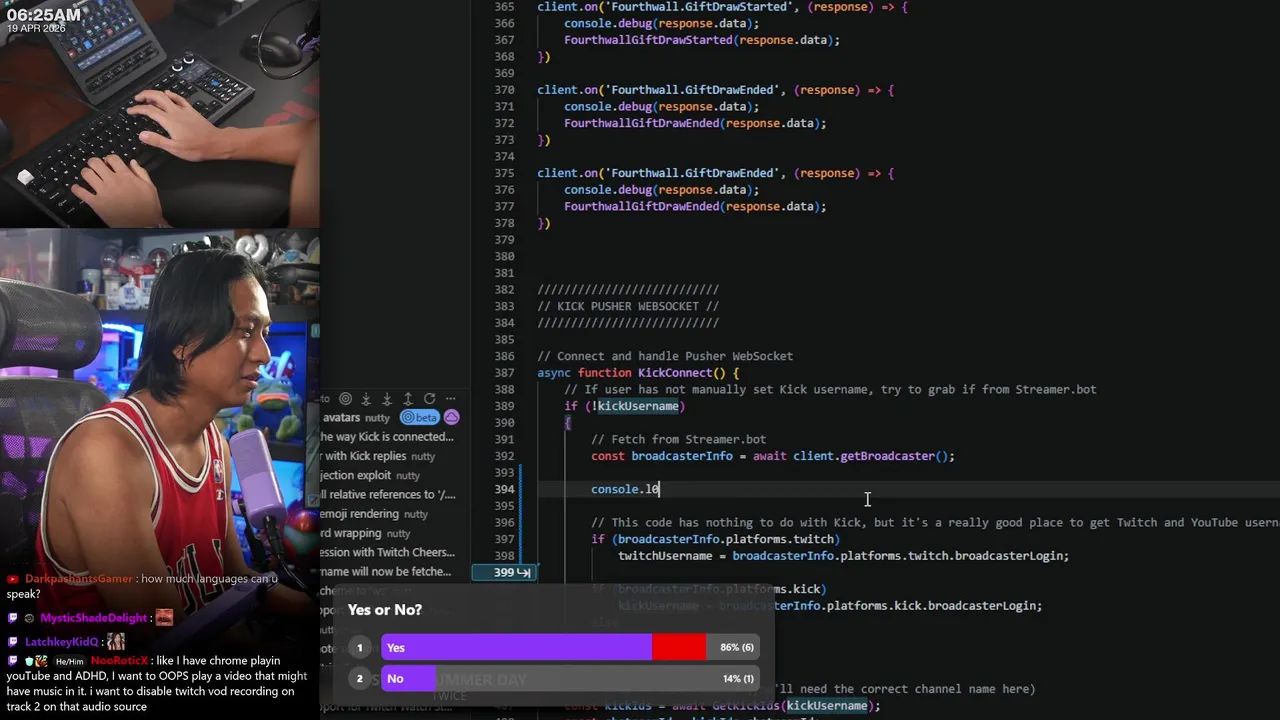Click the target icon in source control toolbar

(346, 398)
